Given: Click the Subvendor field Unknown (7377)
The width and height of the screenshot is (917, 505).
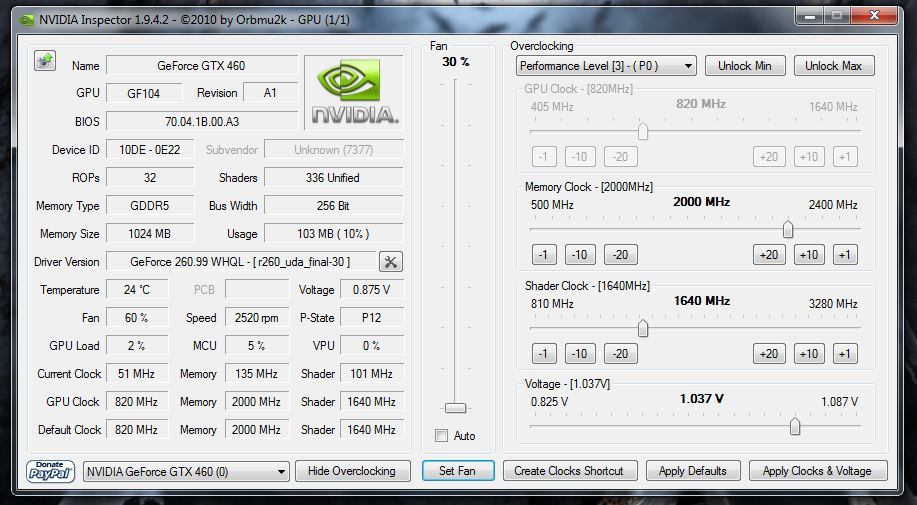Looking at the screenshot, I should (333, 150).
